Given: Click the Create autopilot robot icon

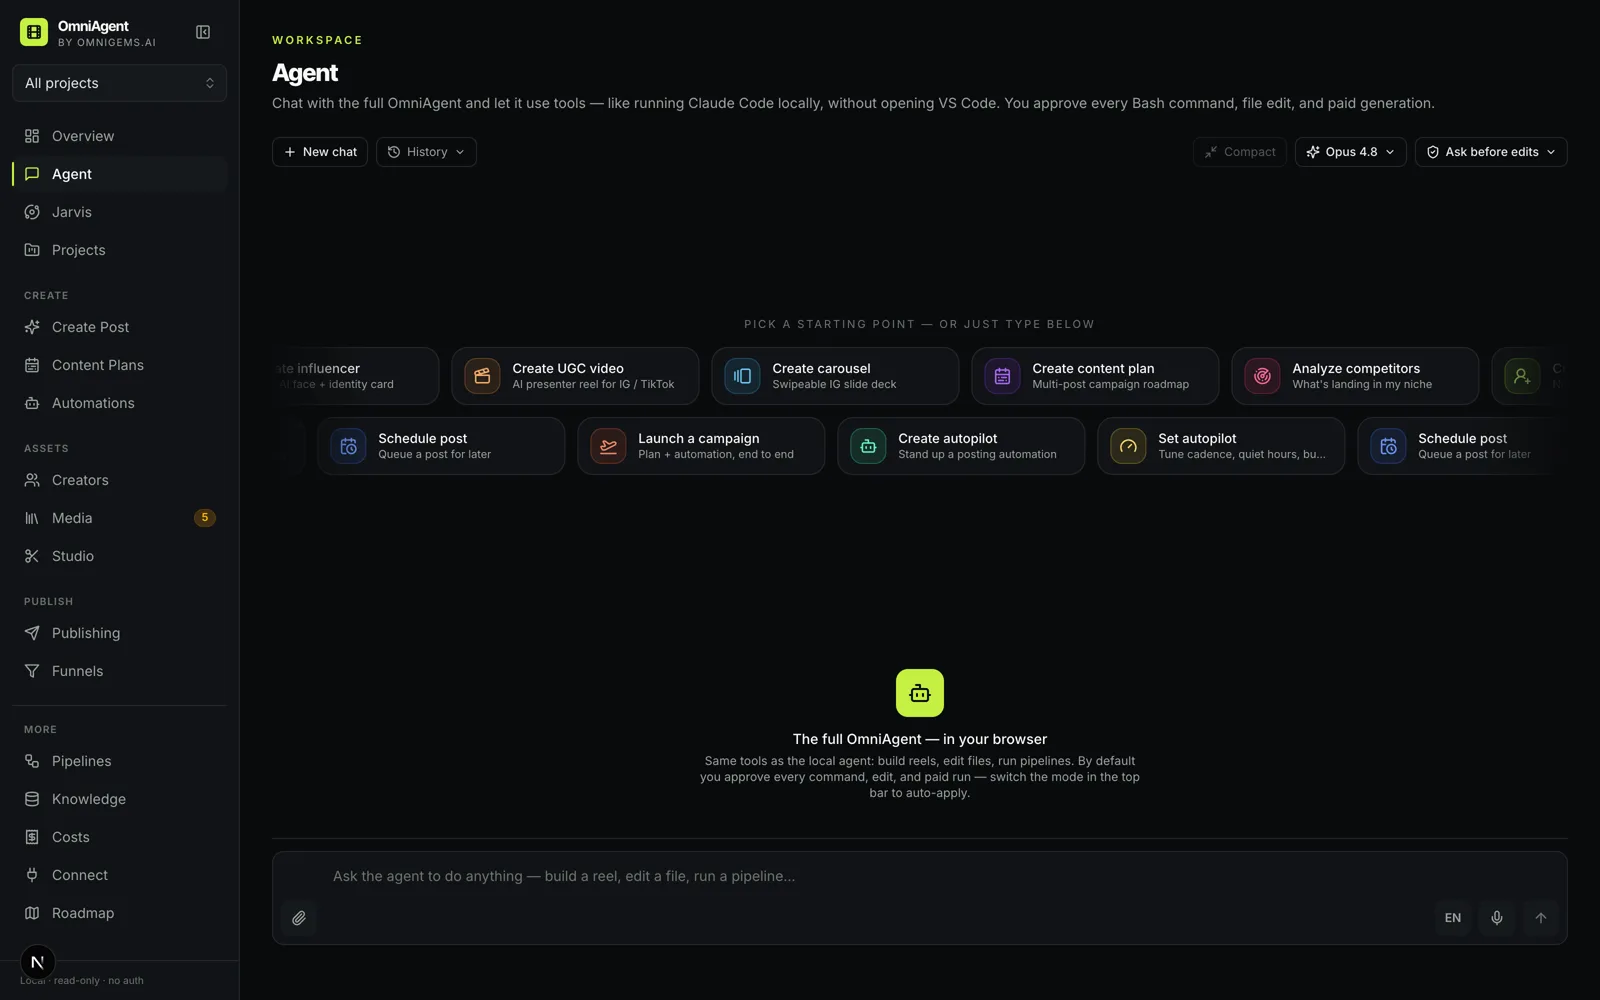Looking at the screenshot, I should point(868,446).
